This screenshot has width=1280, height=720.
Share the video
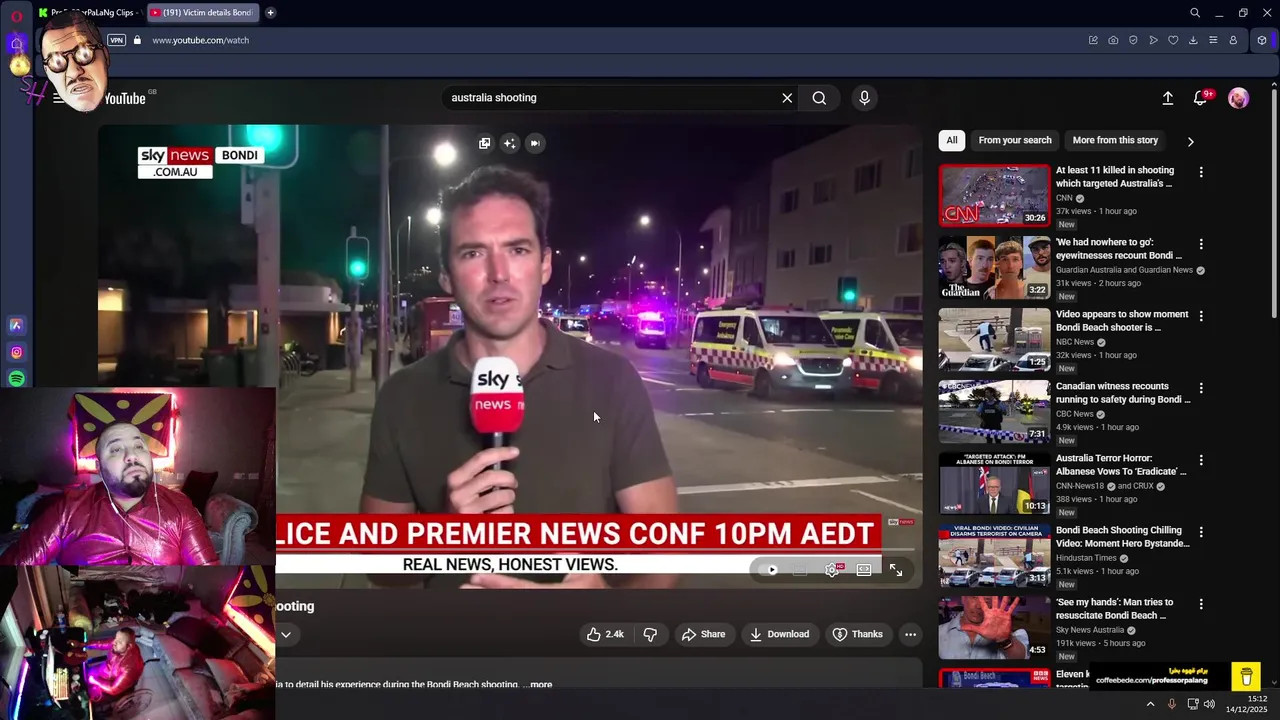pos(703,634)
